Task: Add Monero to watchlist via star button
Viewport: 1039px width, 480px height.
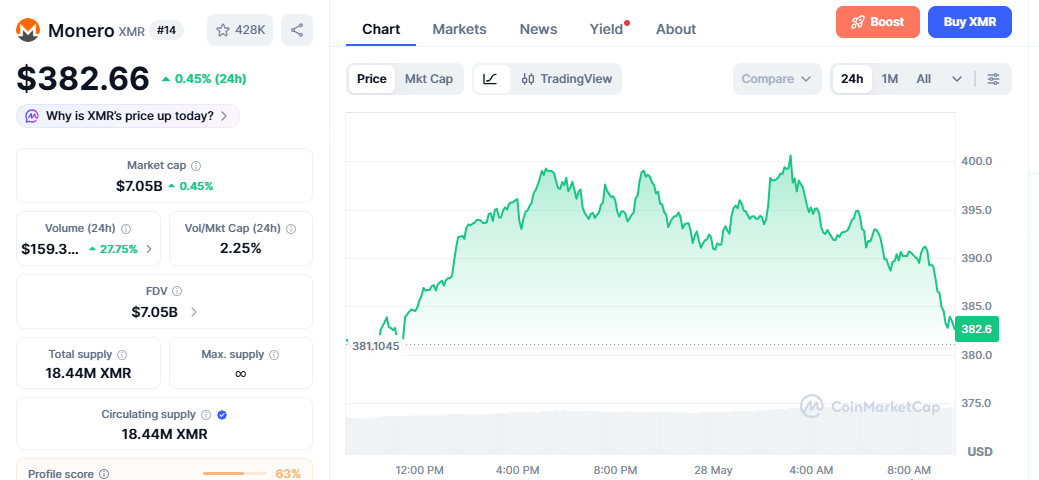Action: (240, 30)
